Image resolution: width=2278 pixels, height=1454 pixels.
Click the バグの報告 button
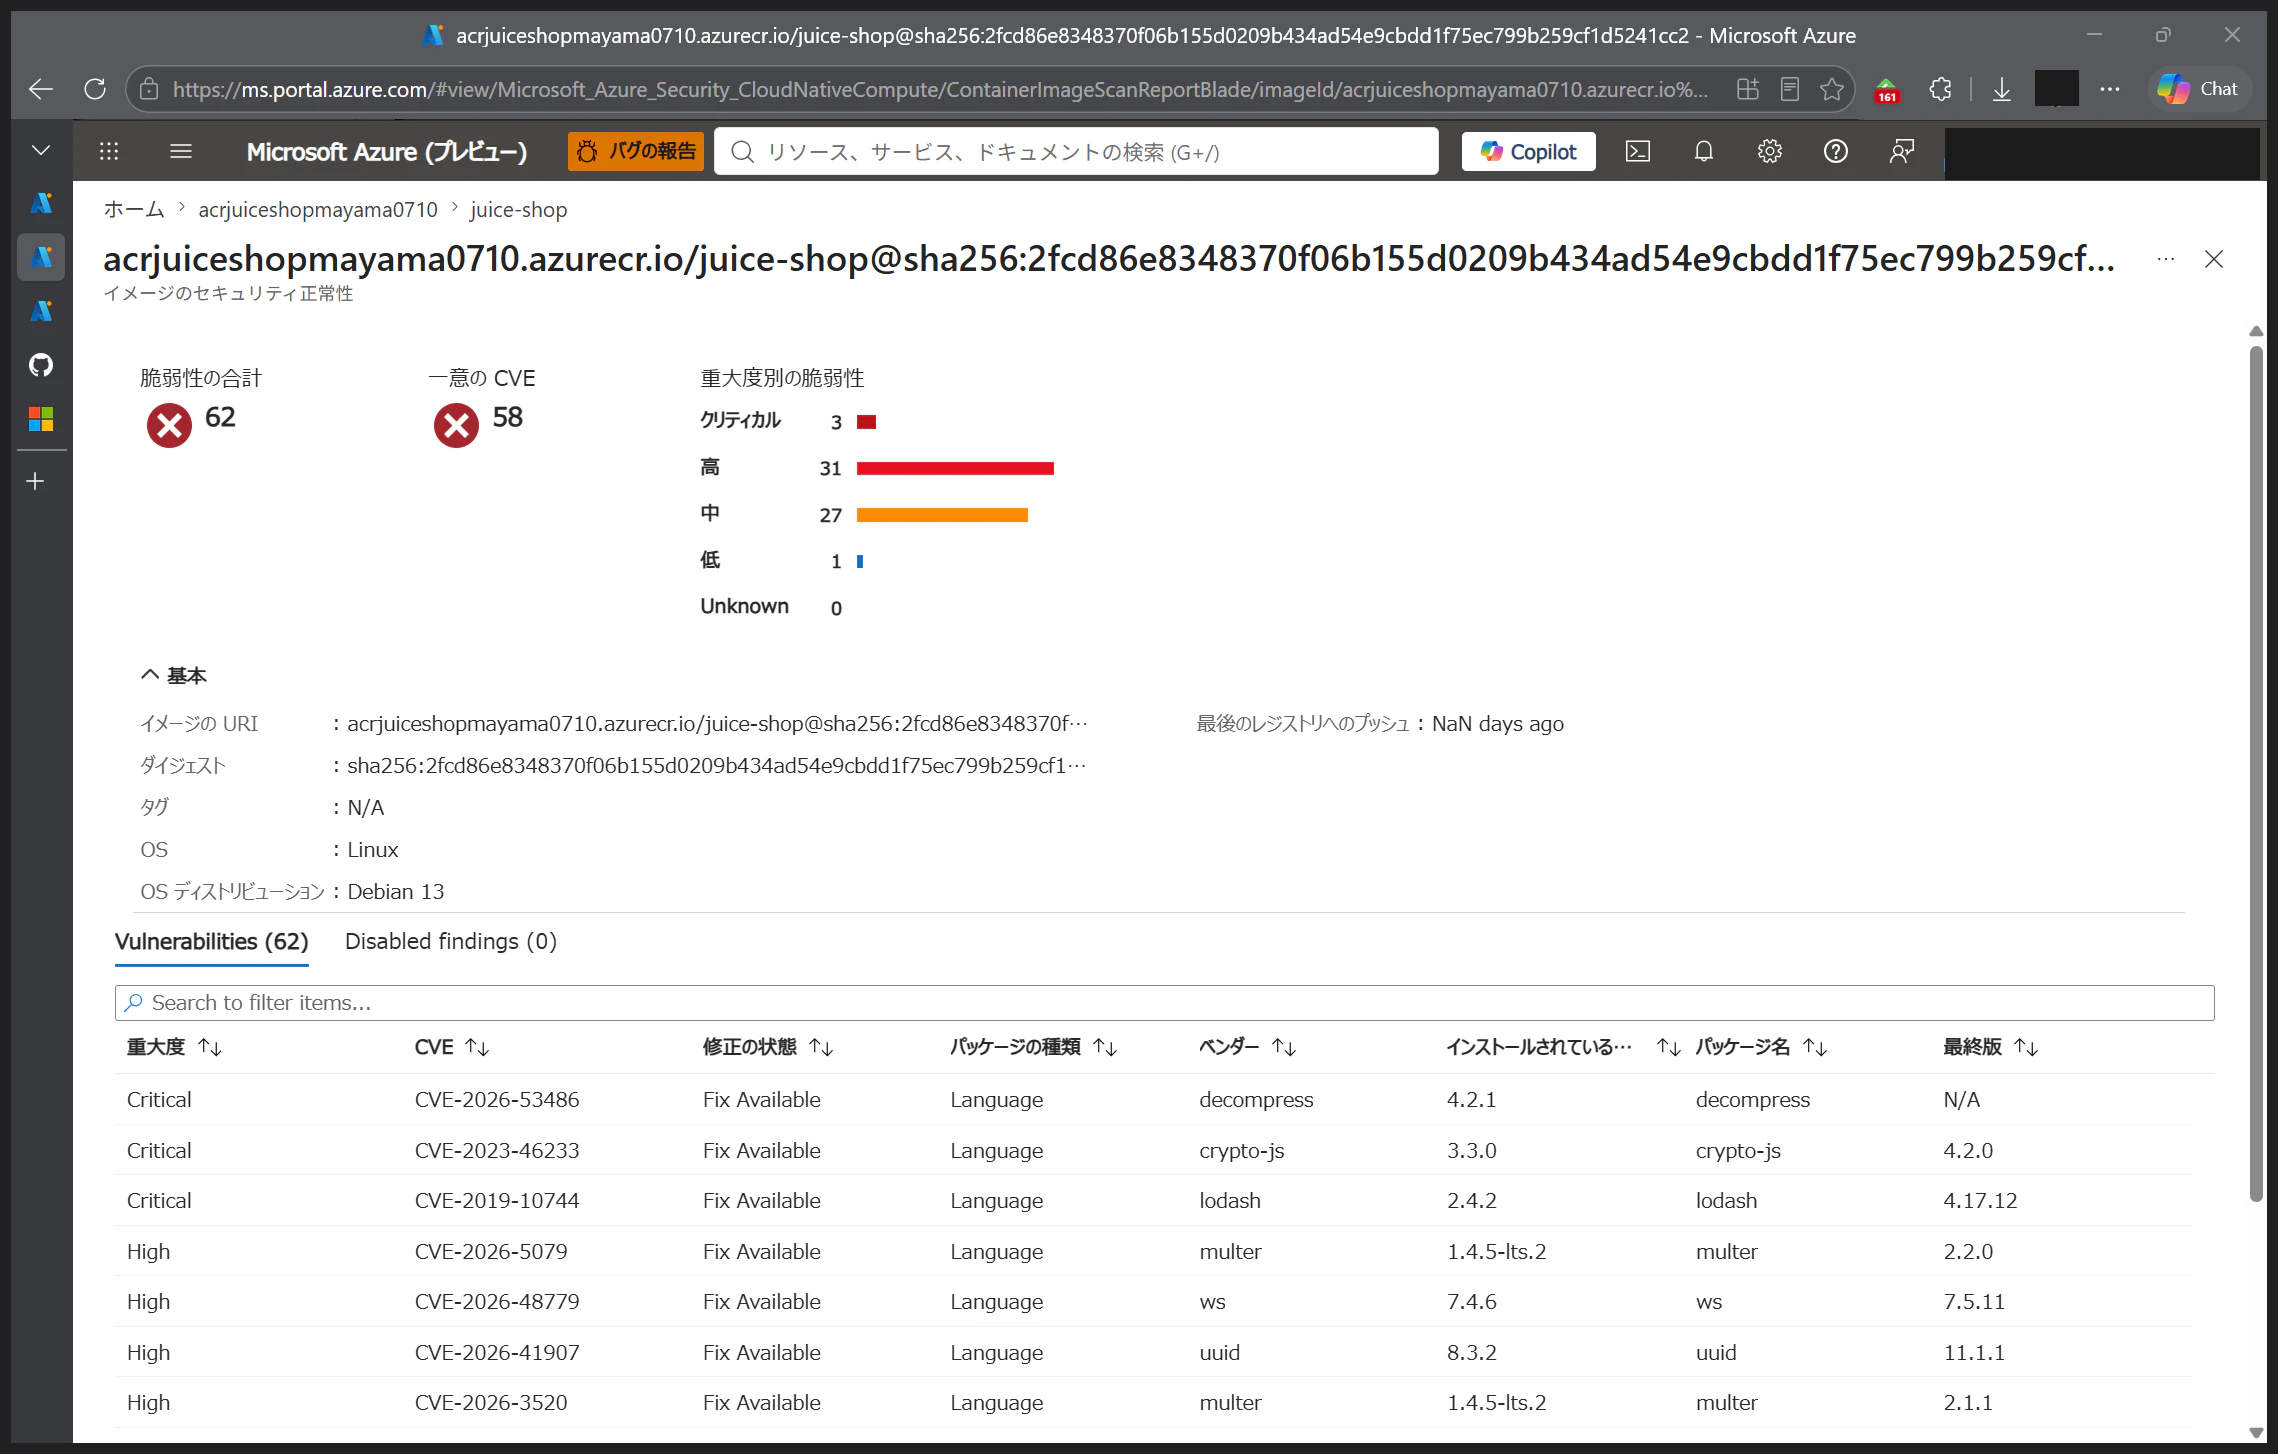636,151
